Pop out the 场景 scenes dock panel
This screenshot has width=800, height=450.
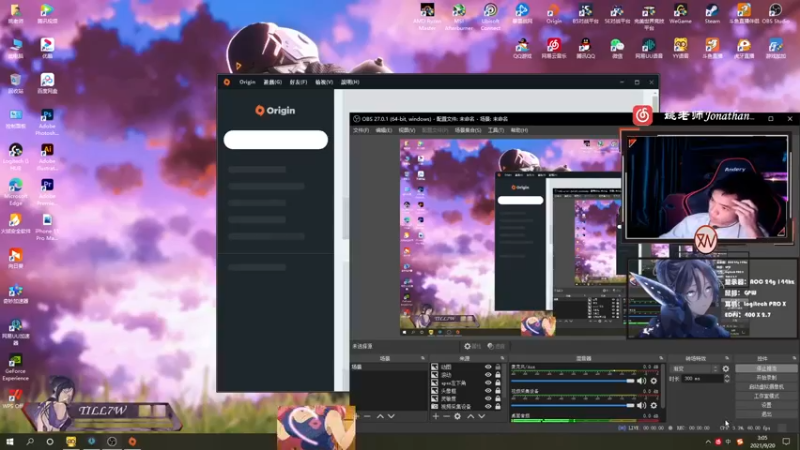click(422, 359)
